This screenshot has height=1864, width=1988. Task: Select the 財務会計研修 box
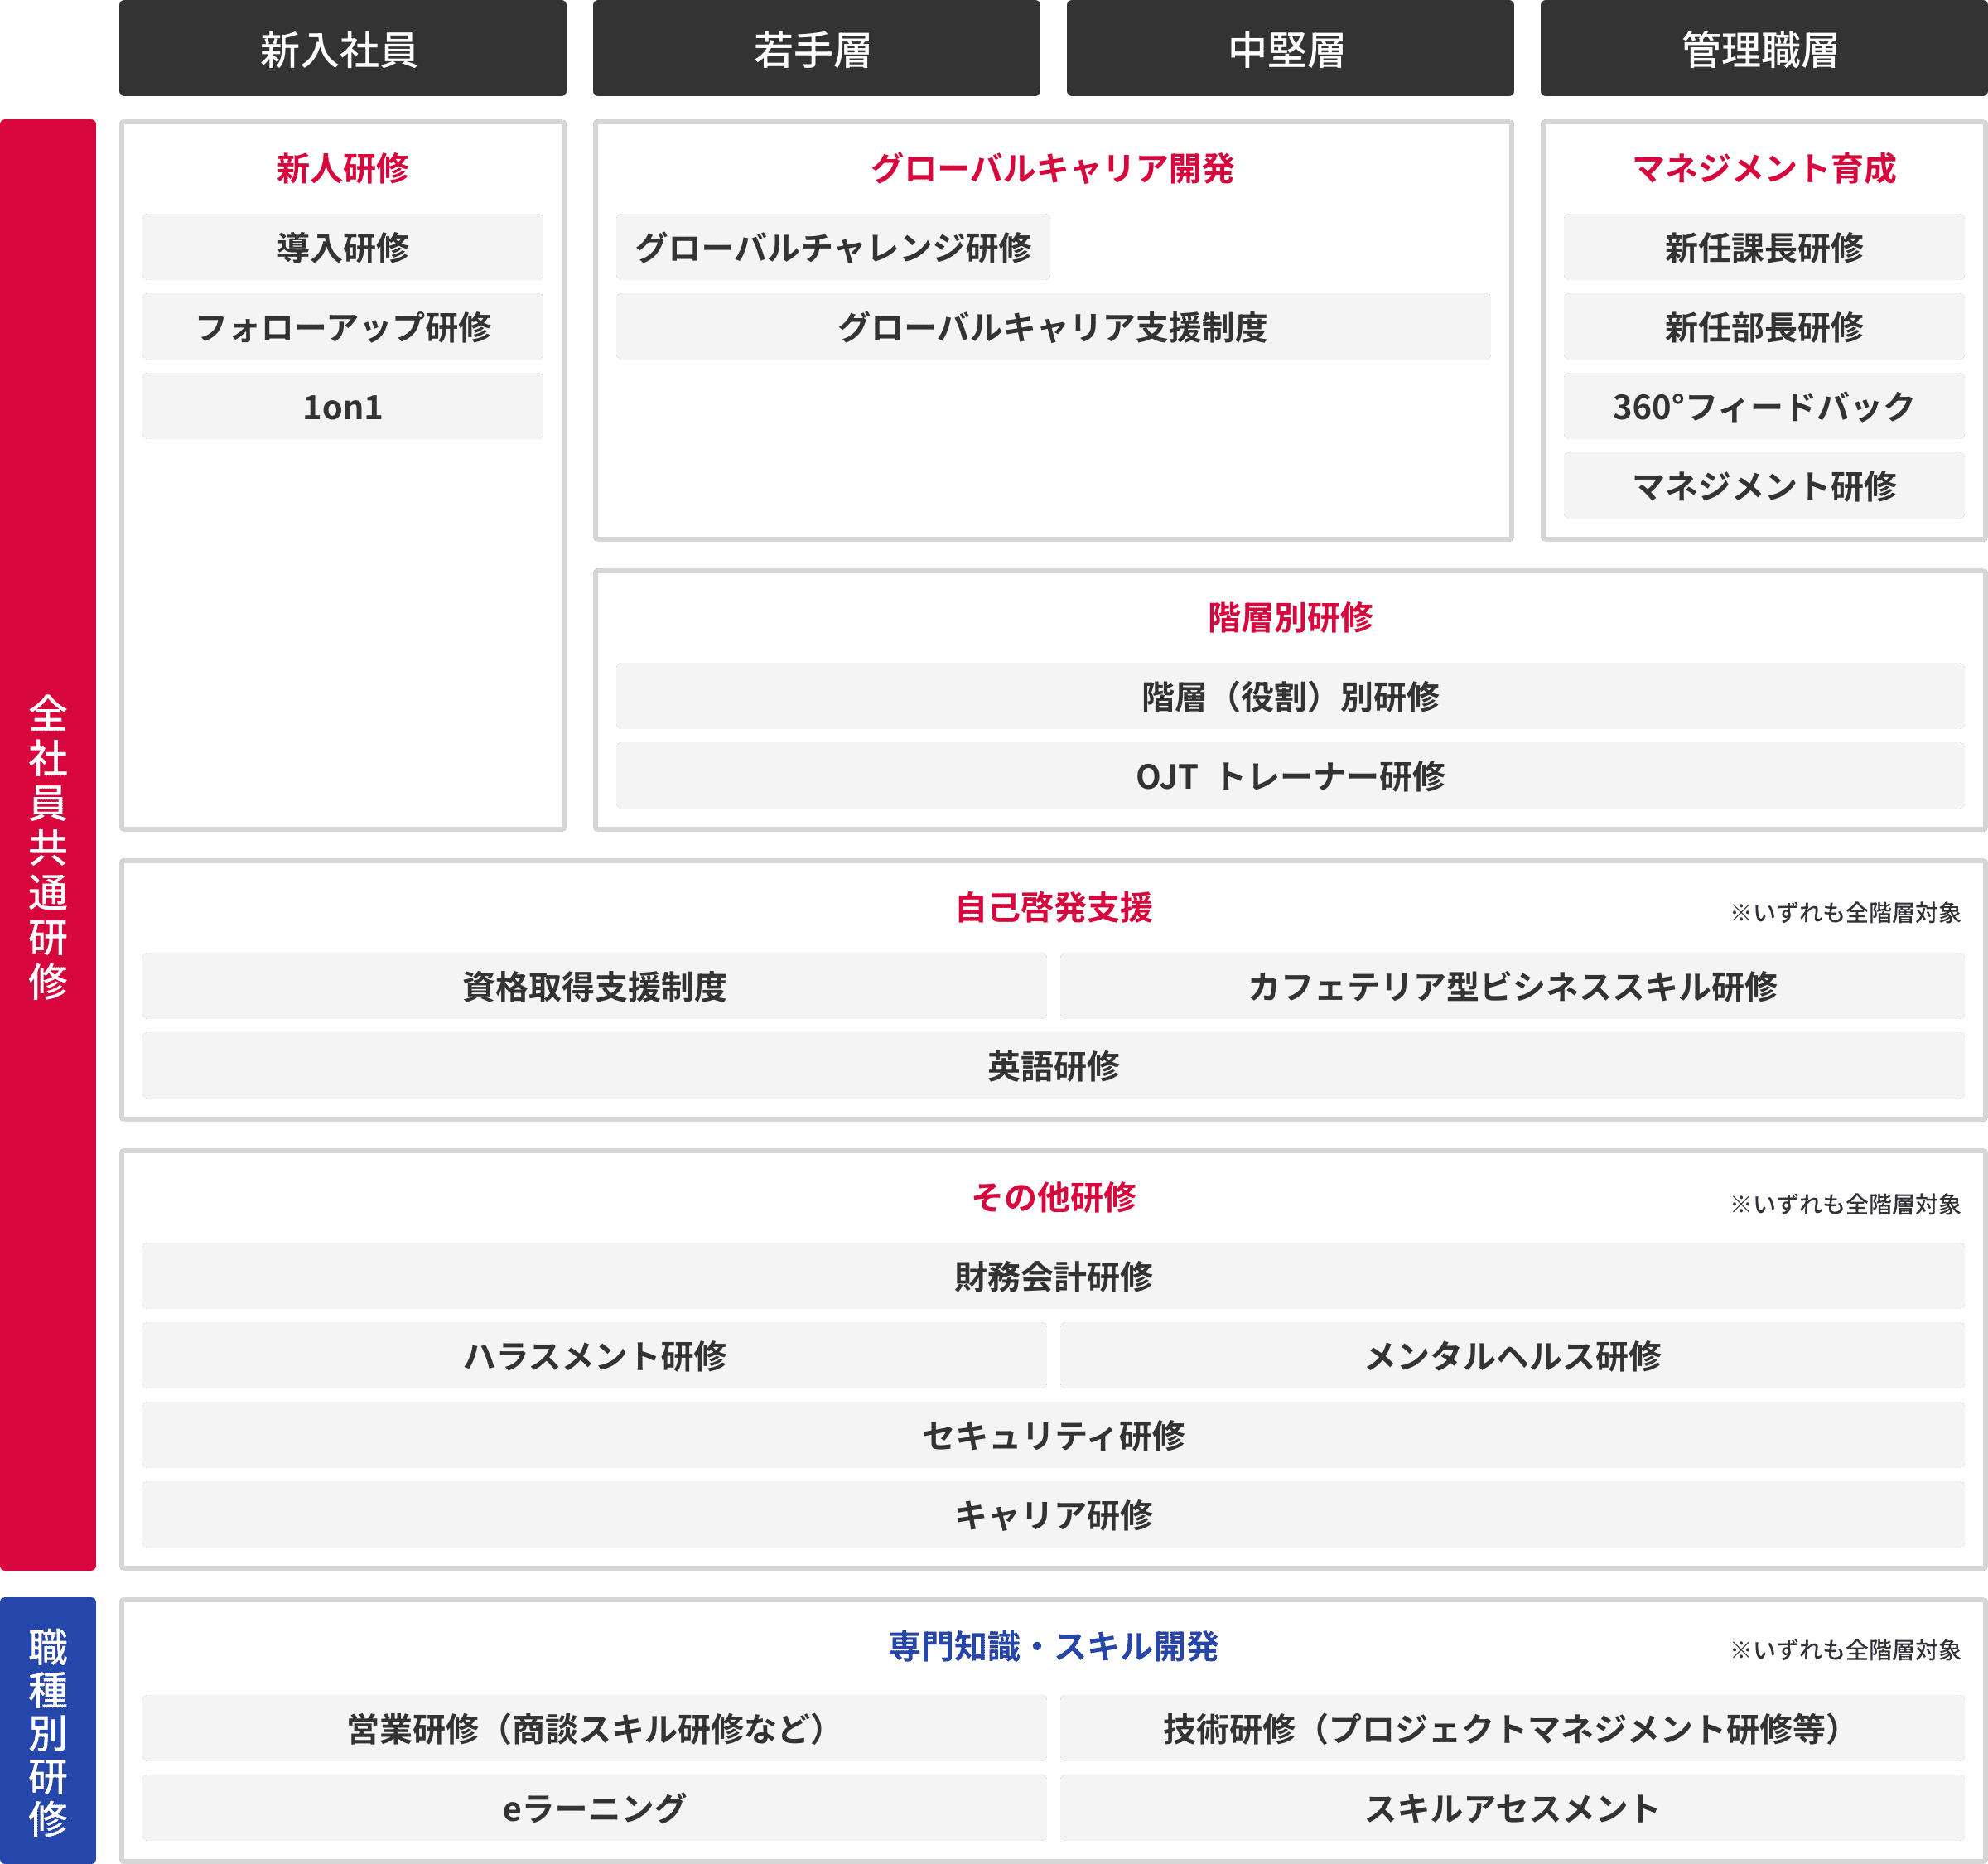[x=1053, y=1276]
